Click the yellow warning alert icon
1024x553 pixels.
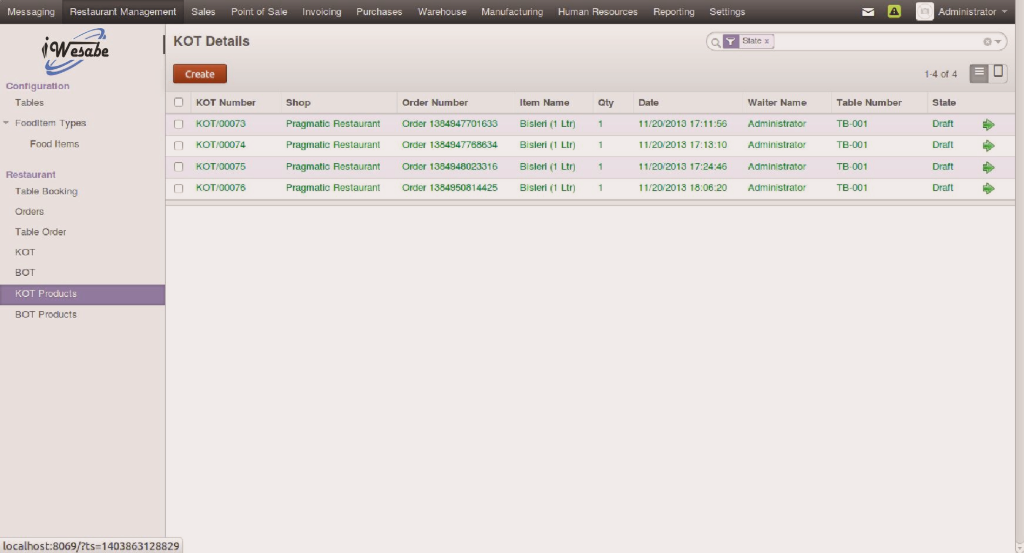coord(894,12)
